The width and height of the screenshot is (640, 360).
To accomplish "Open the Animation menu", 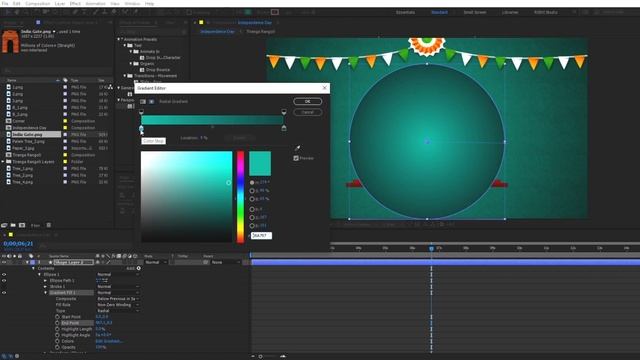I will [x=96, y=3].
